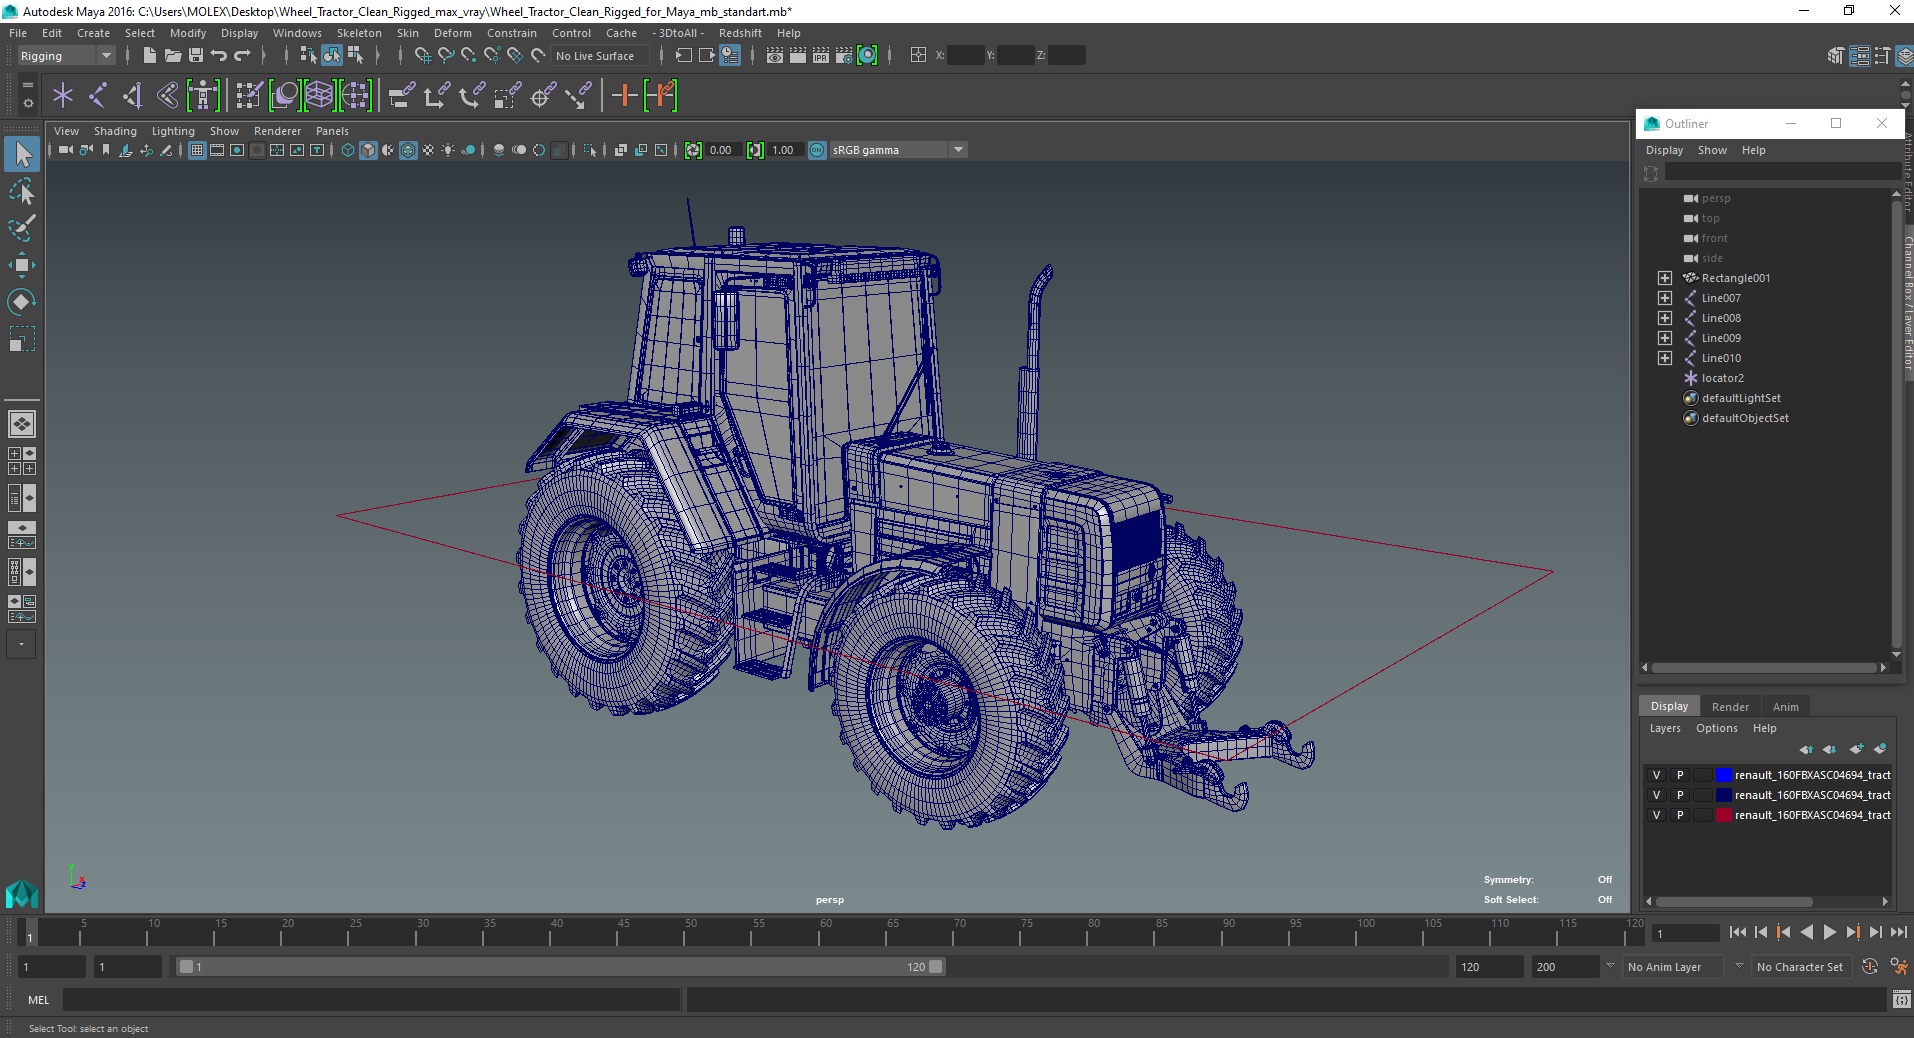The image size is (1914, 1038).
Task: Toggle visibility V of third renault layer
Action: (1656, 815)
